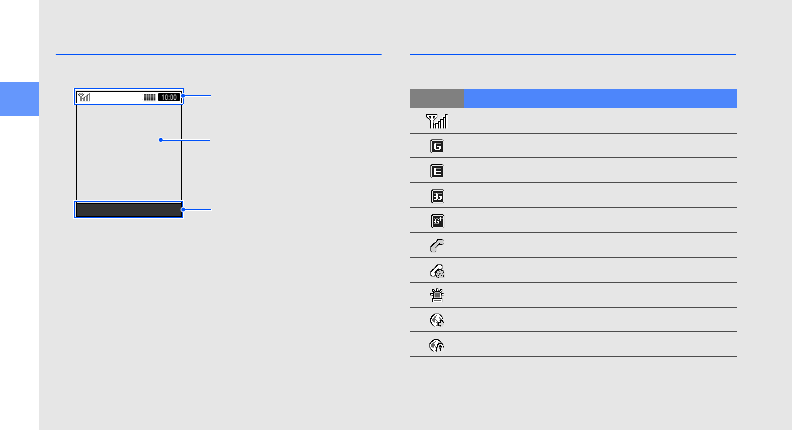Click the blue table header bar
Screen dimensions: 792x430
tap(600, 98)
